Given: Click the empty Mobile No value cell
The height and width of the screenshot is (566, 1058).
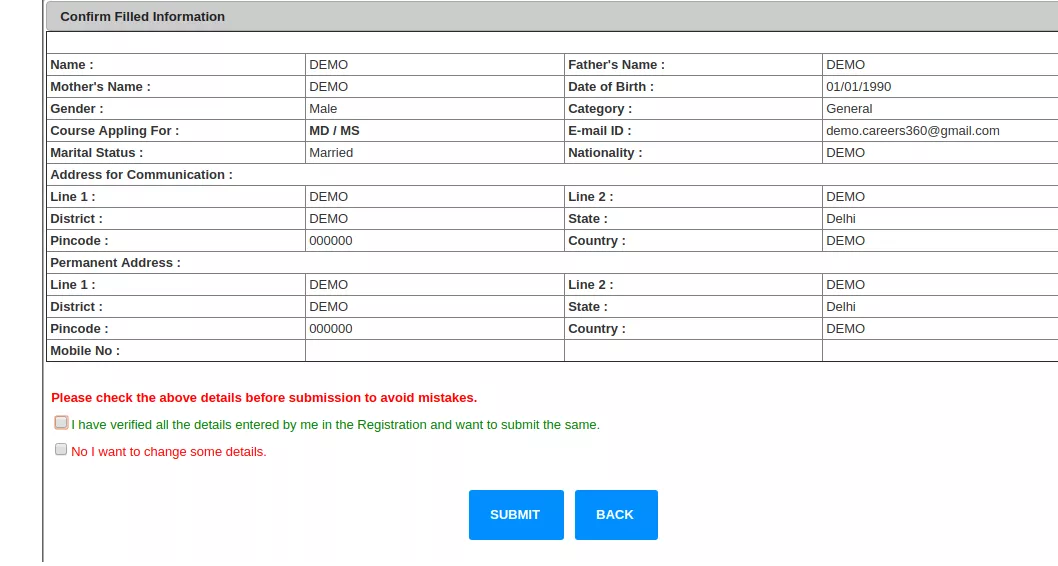Looking at the screenshot, I should (x=434, y=351).
